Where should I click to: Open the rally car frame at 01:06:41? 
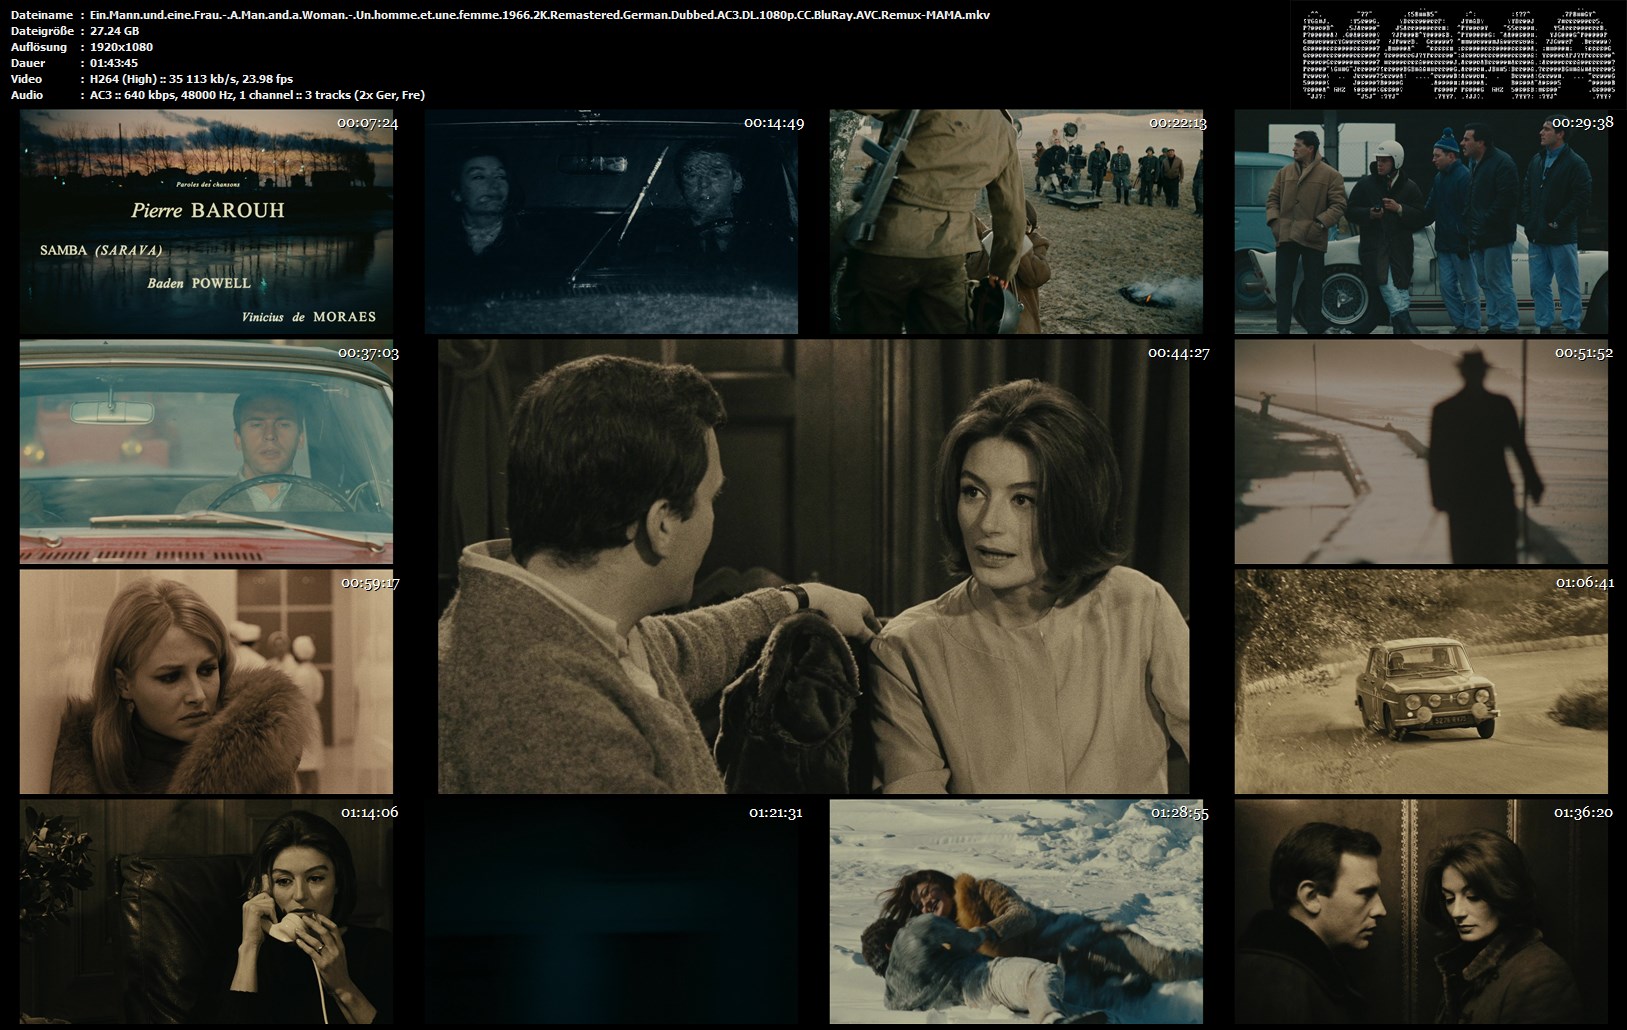[1421, 682]
